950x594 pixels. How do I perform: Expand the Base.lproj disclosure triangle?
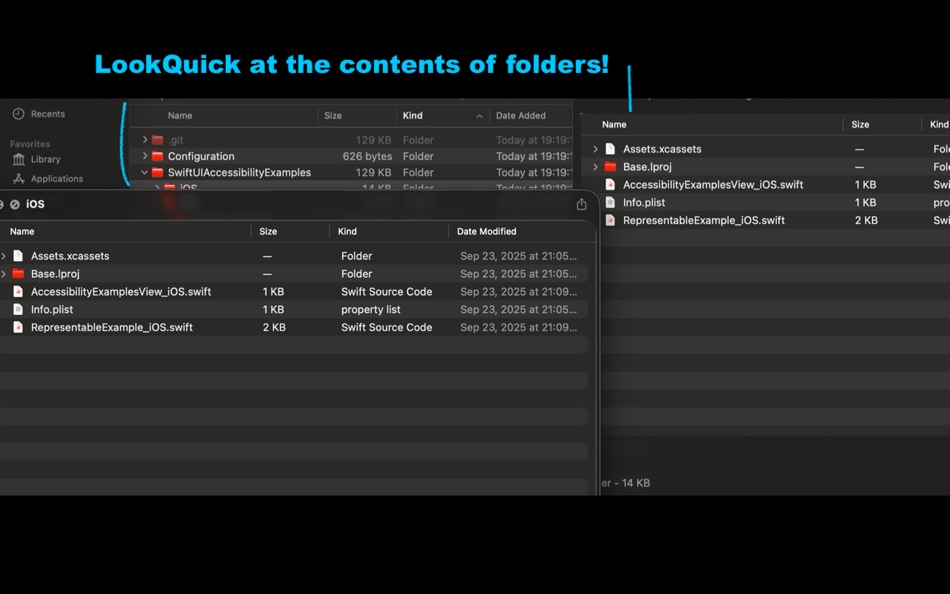coord(4,273)
